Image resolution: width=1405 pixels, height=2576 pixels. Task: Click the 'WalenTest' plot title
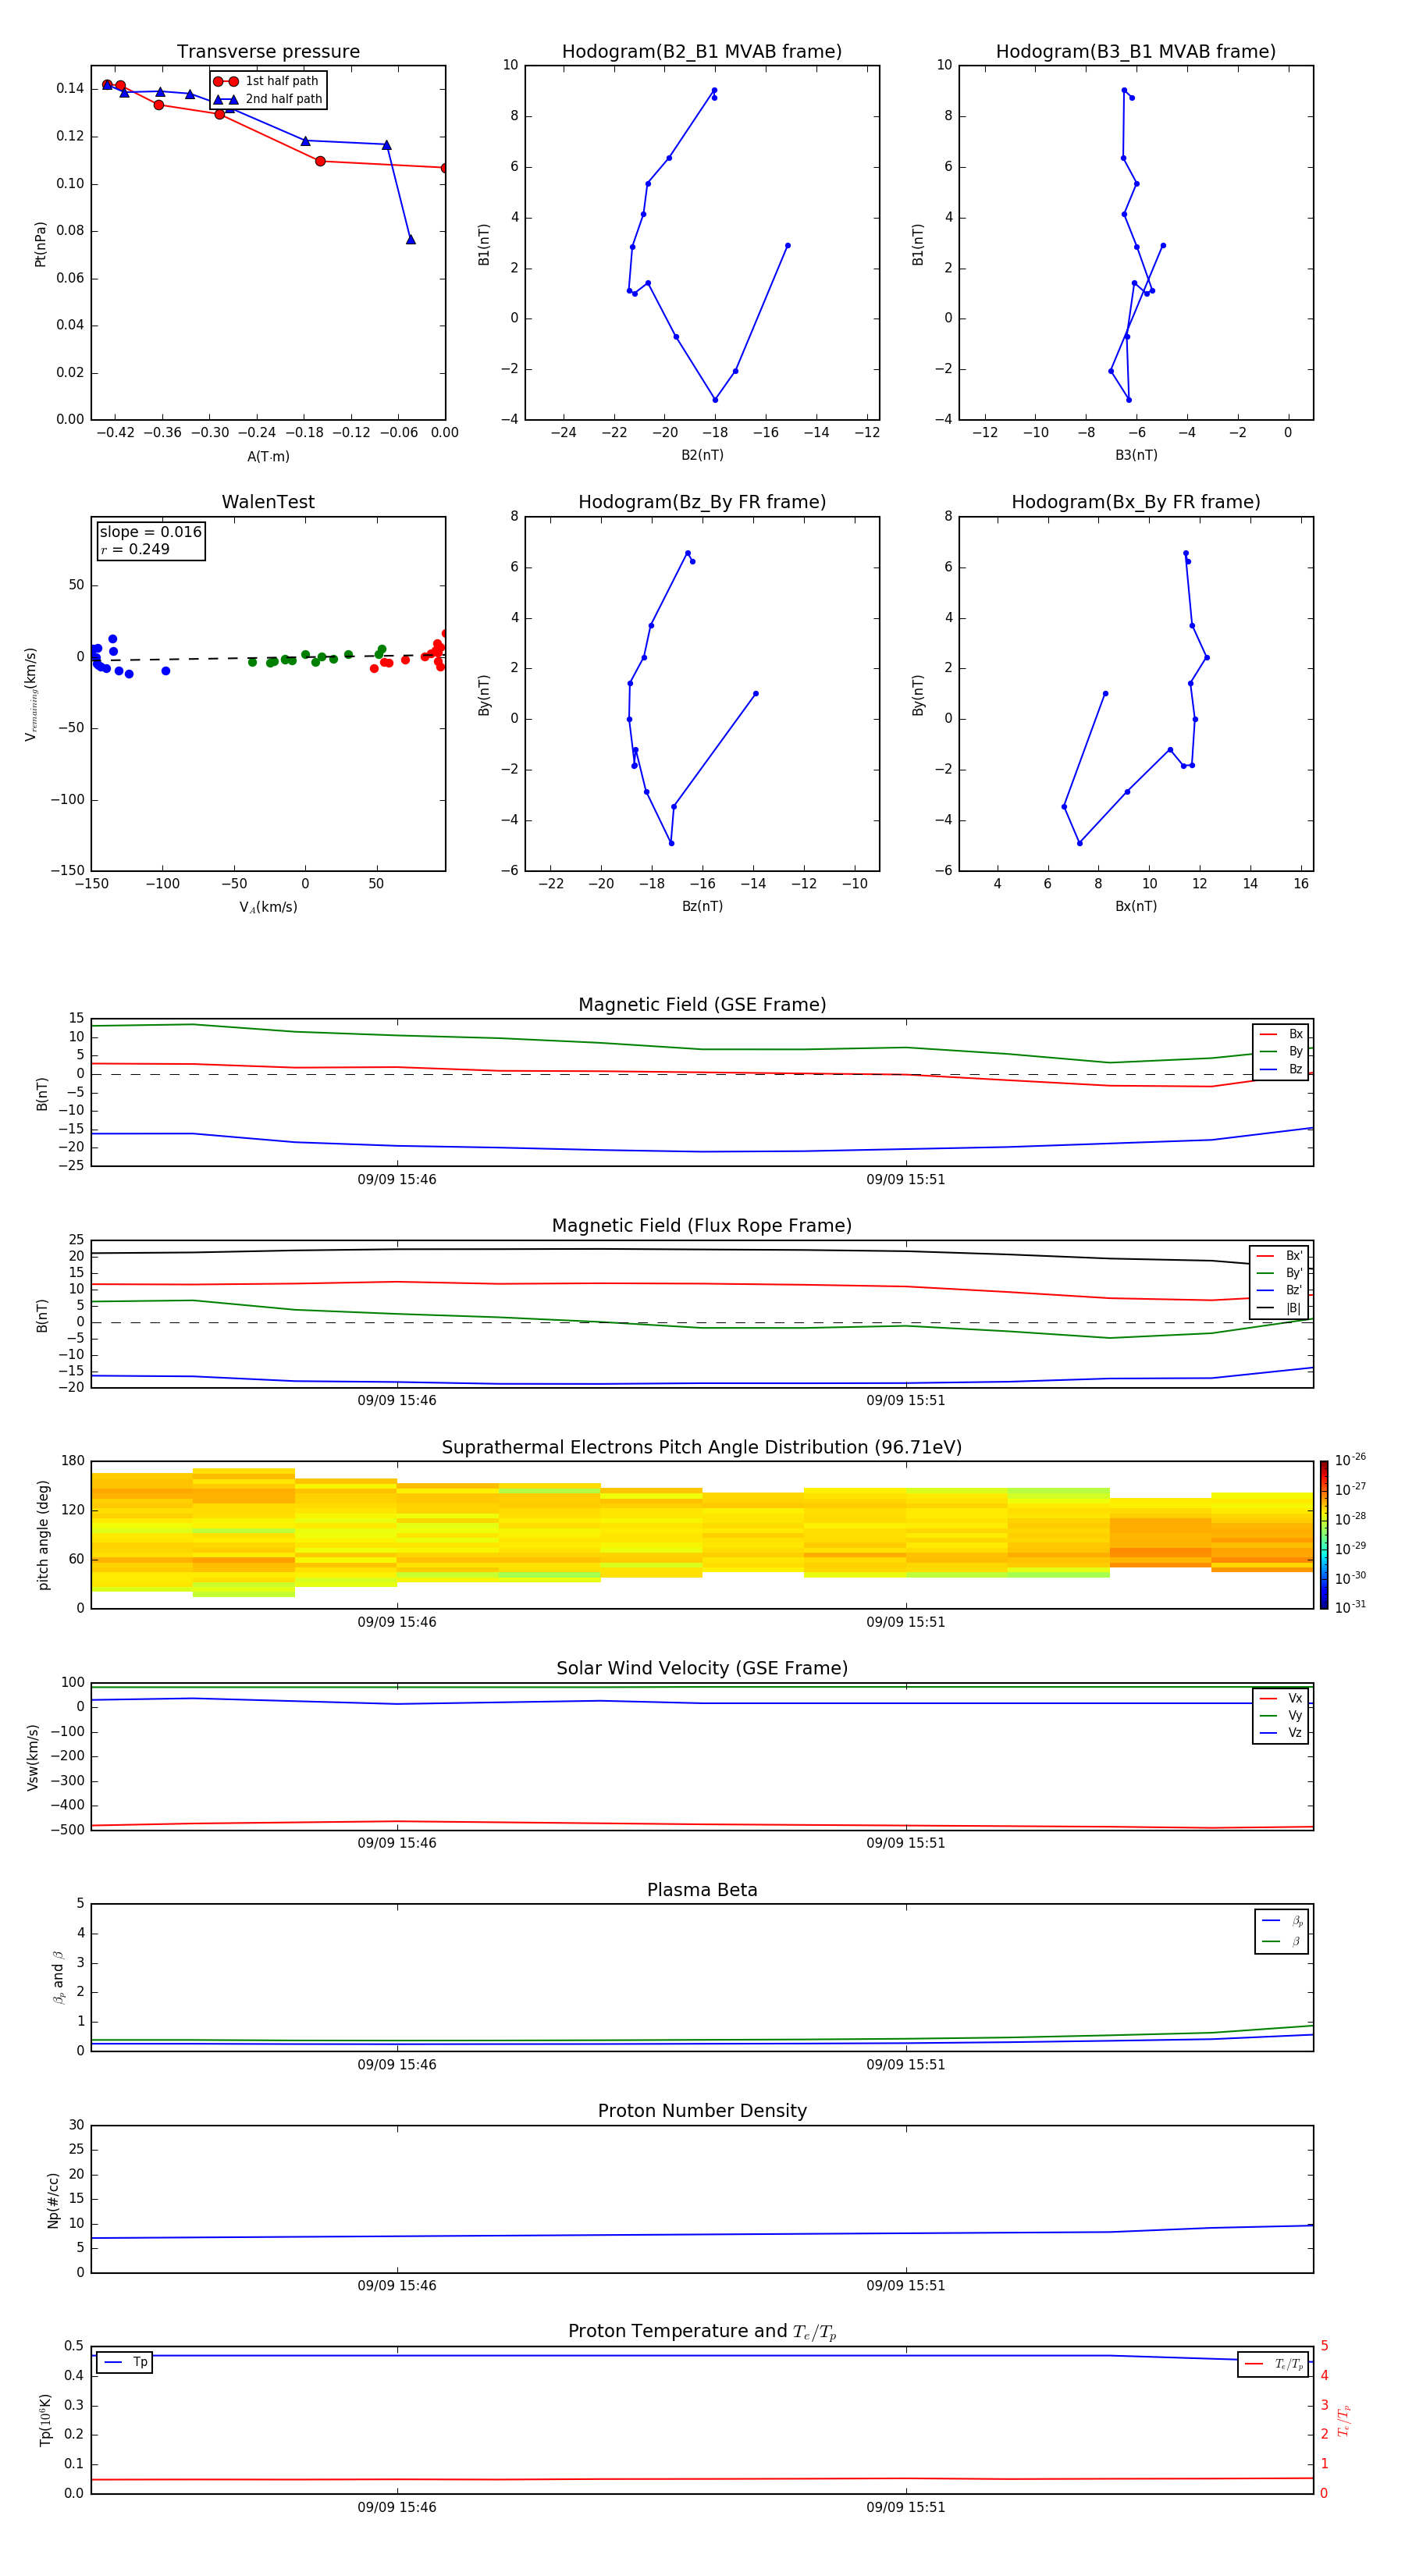(x=268, y=502)
